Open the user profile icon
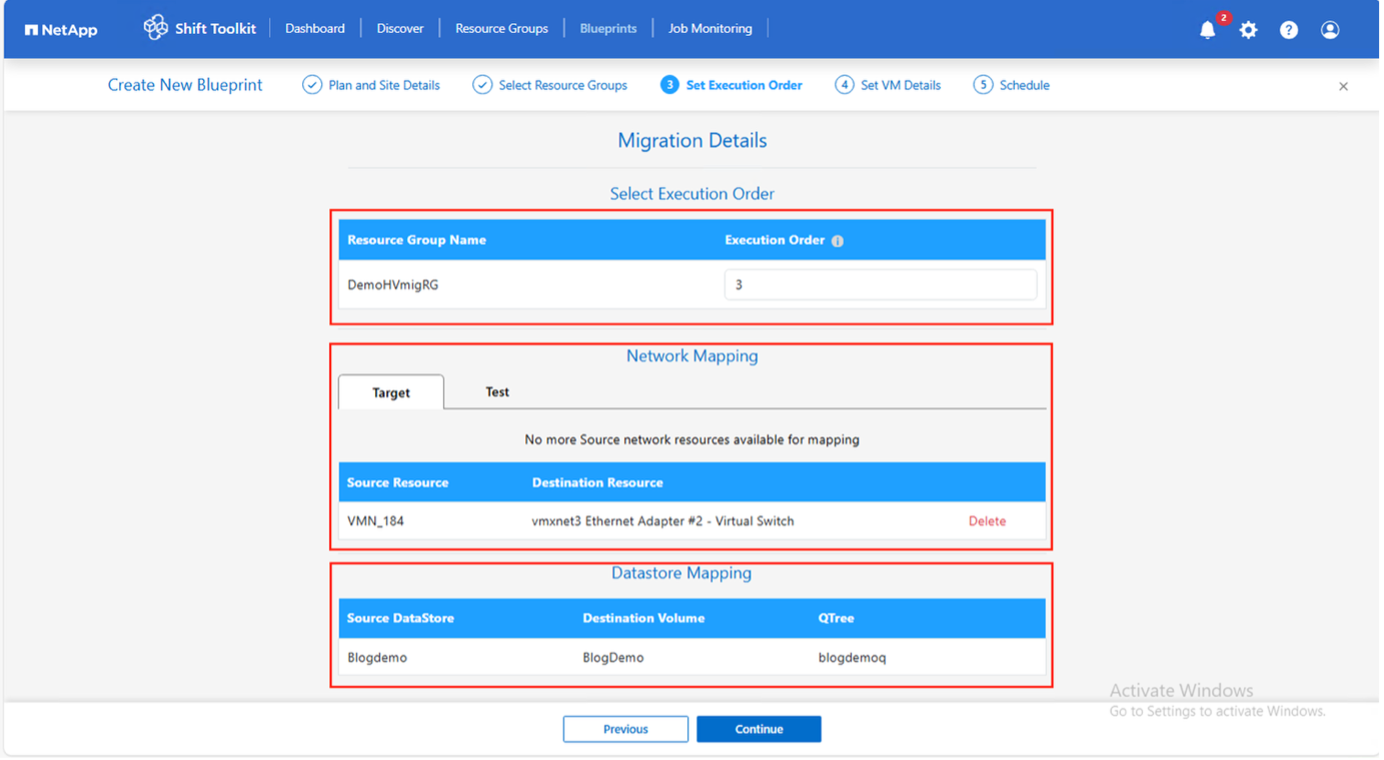The height and width of the screenshot is (760, 1384). click(1330, 30)
